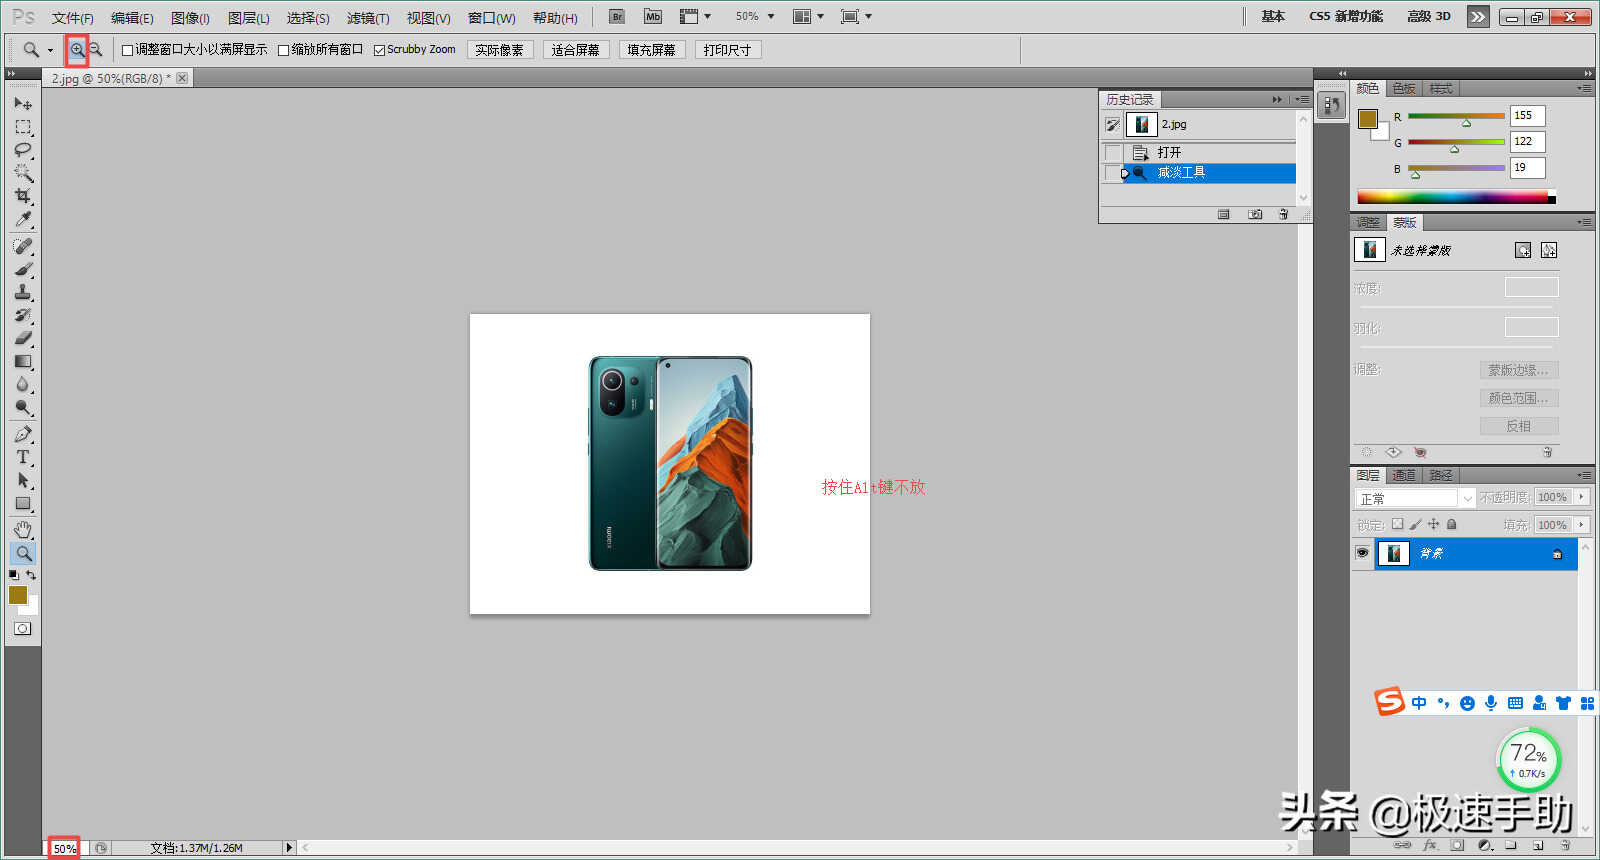Toggle Quick Mask mode icon
Screen dimensions: 1600x860
tap(23, 628)
